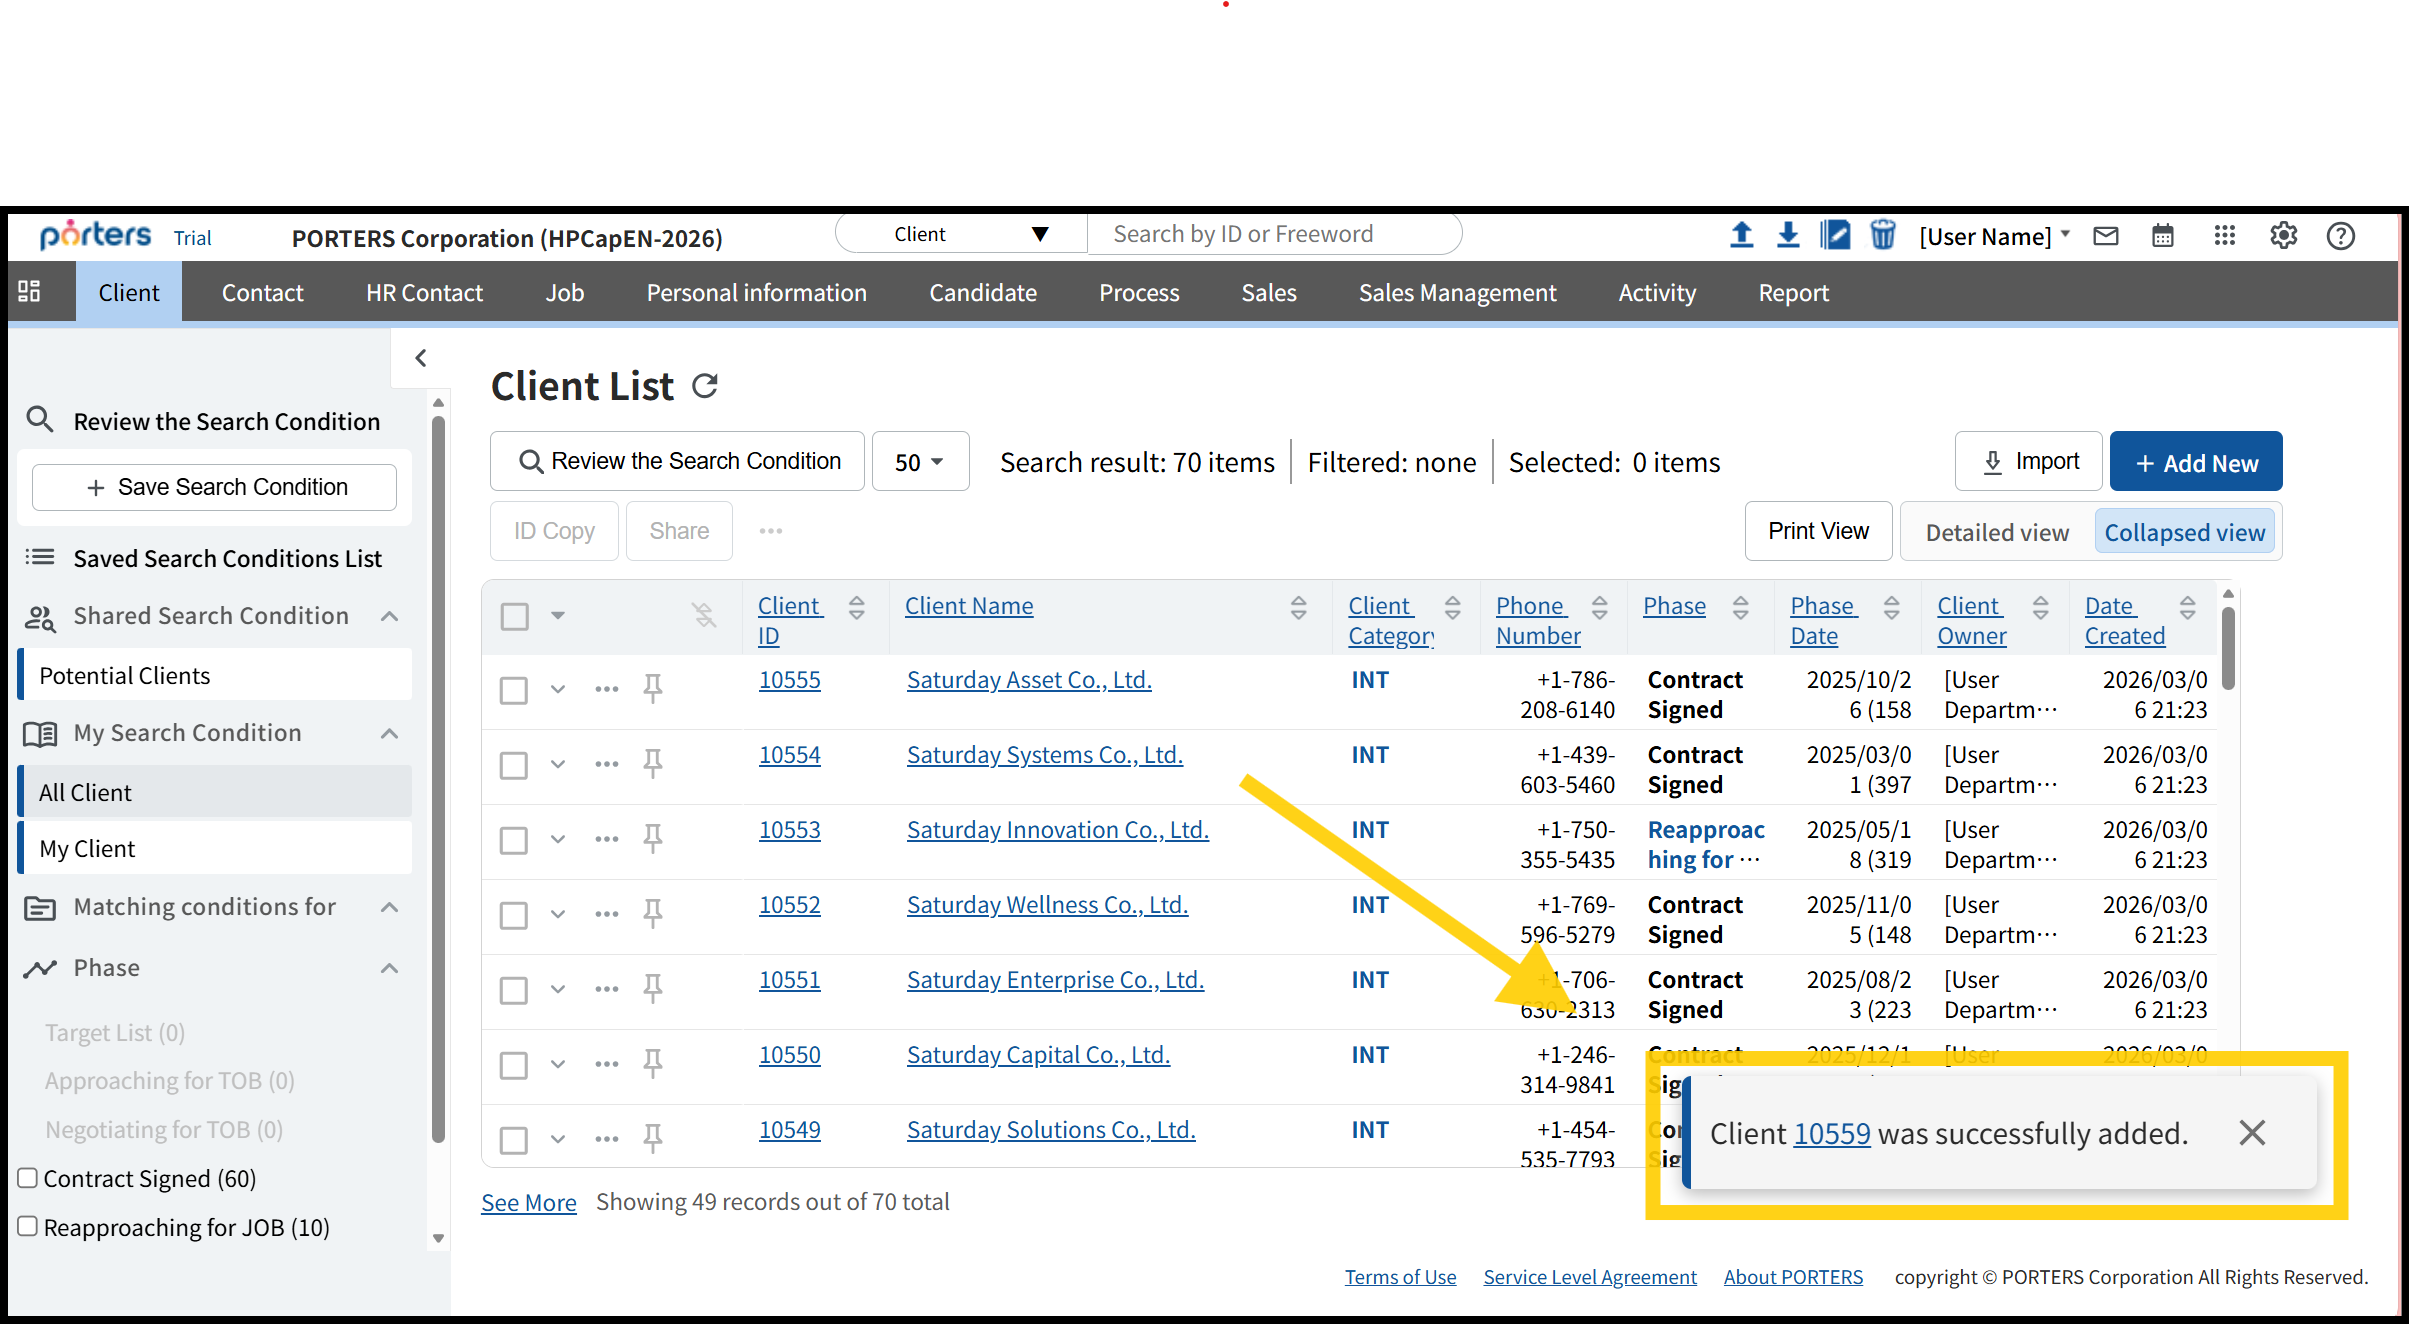This screenshot has width=2409, height=1324.
Task: Check the Contract Signed (60) checkbox
Action: 28,1178
